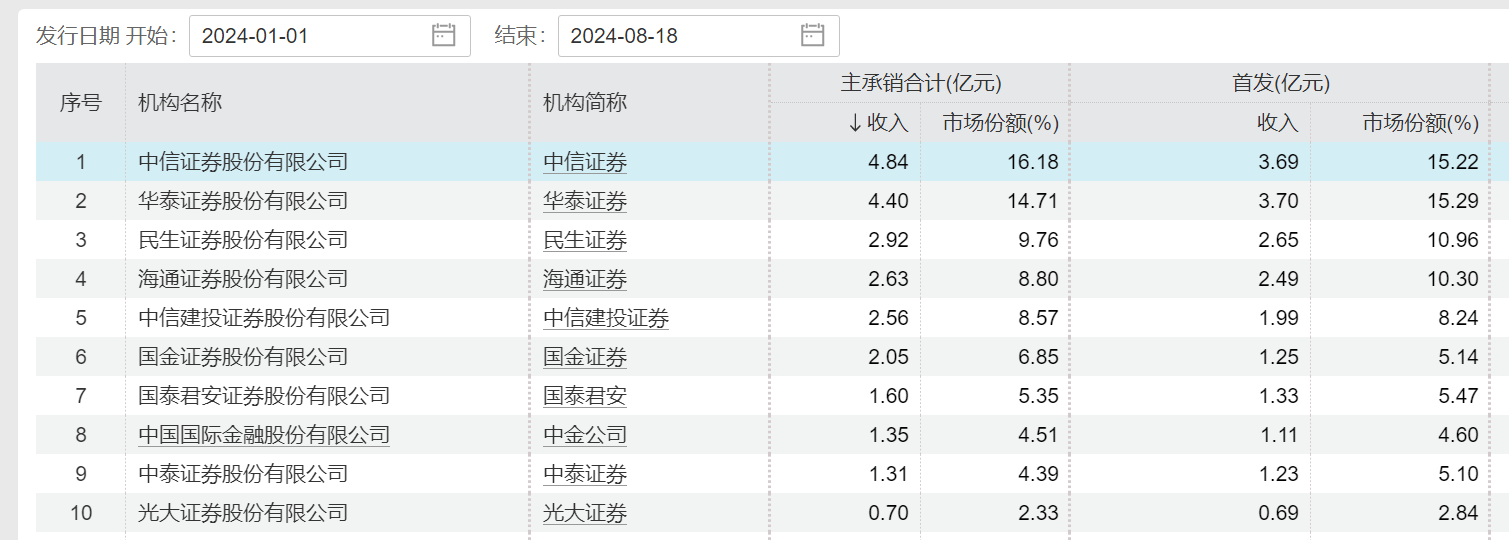
Task: Open the end date calendar icon
Action: click(x=812, y=35)
